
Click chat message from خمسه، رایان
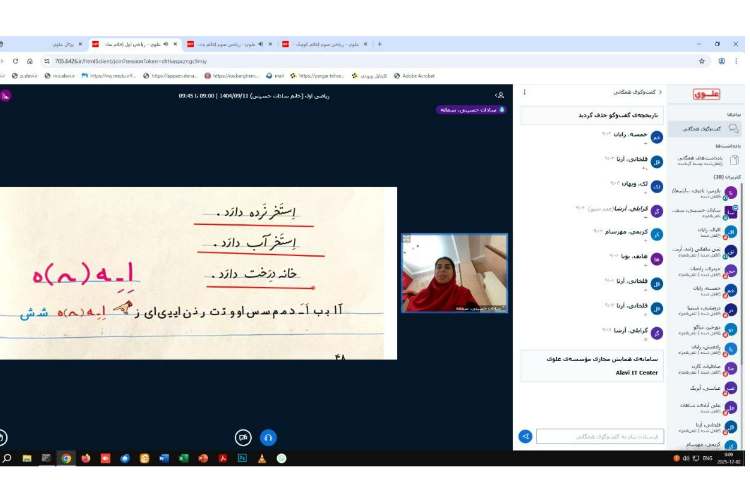click(632, 136)
